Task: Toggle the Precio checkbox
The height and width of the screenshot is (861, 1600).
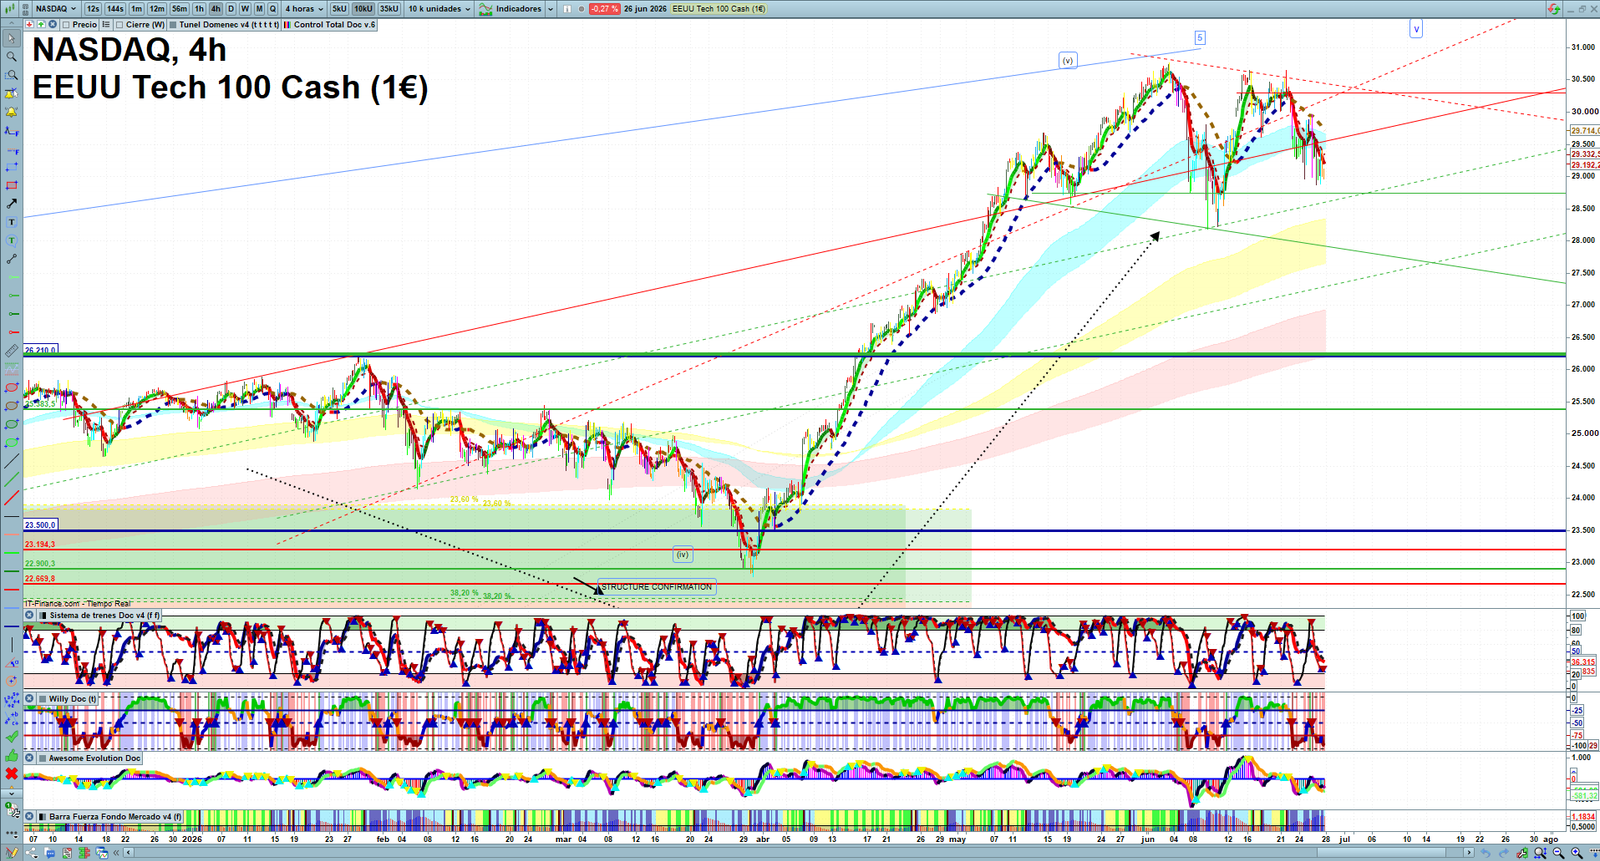Action: pyautogui.click(x=66, y=24)
